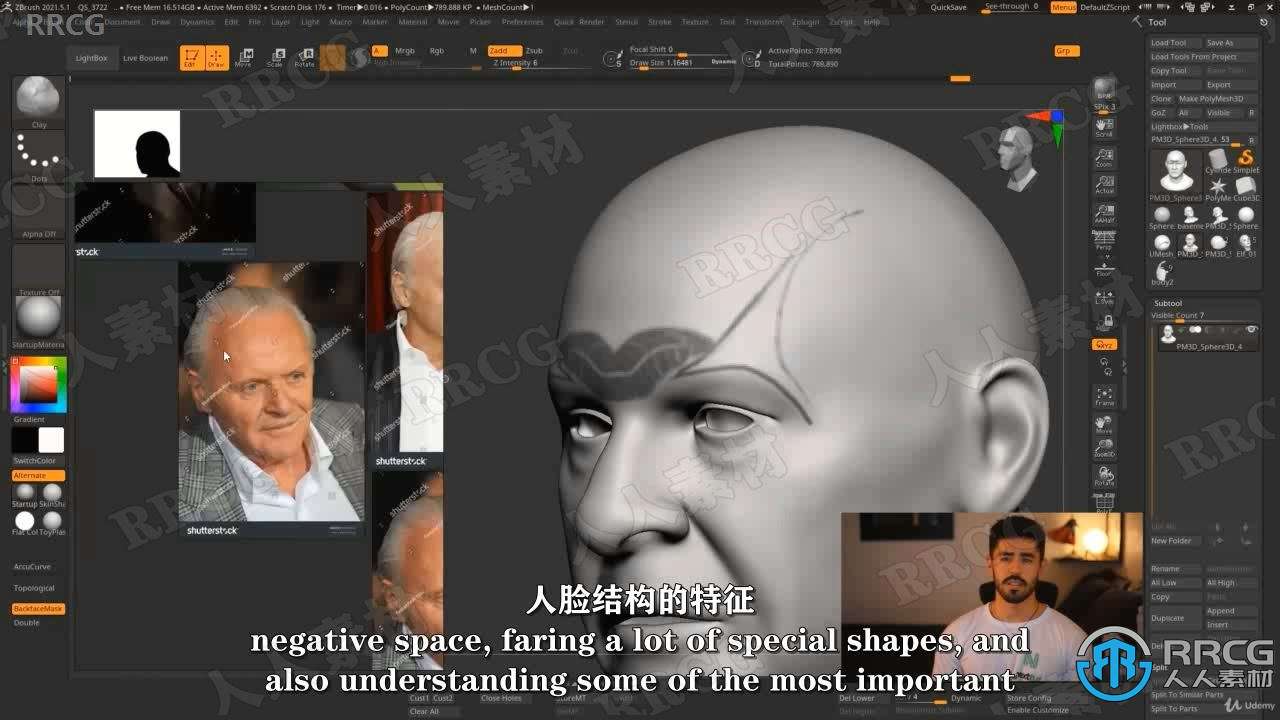Screen dimensions: 1280x720
Task: Click the Zoom3D icon
Action: point(1104,449)
